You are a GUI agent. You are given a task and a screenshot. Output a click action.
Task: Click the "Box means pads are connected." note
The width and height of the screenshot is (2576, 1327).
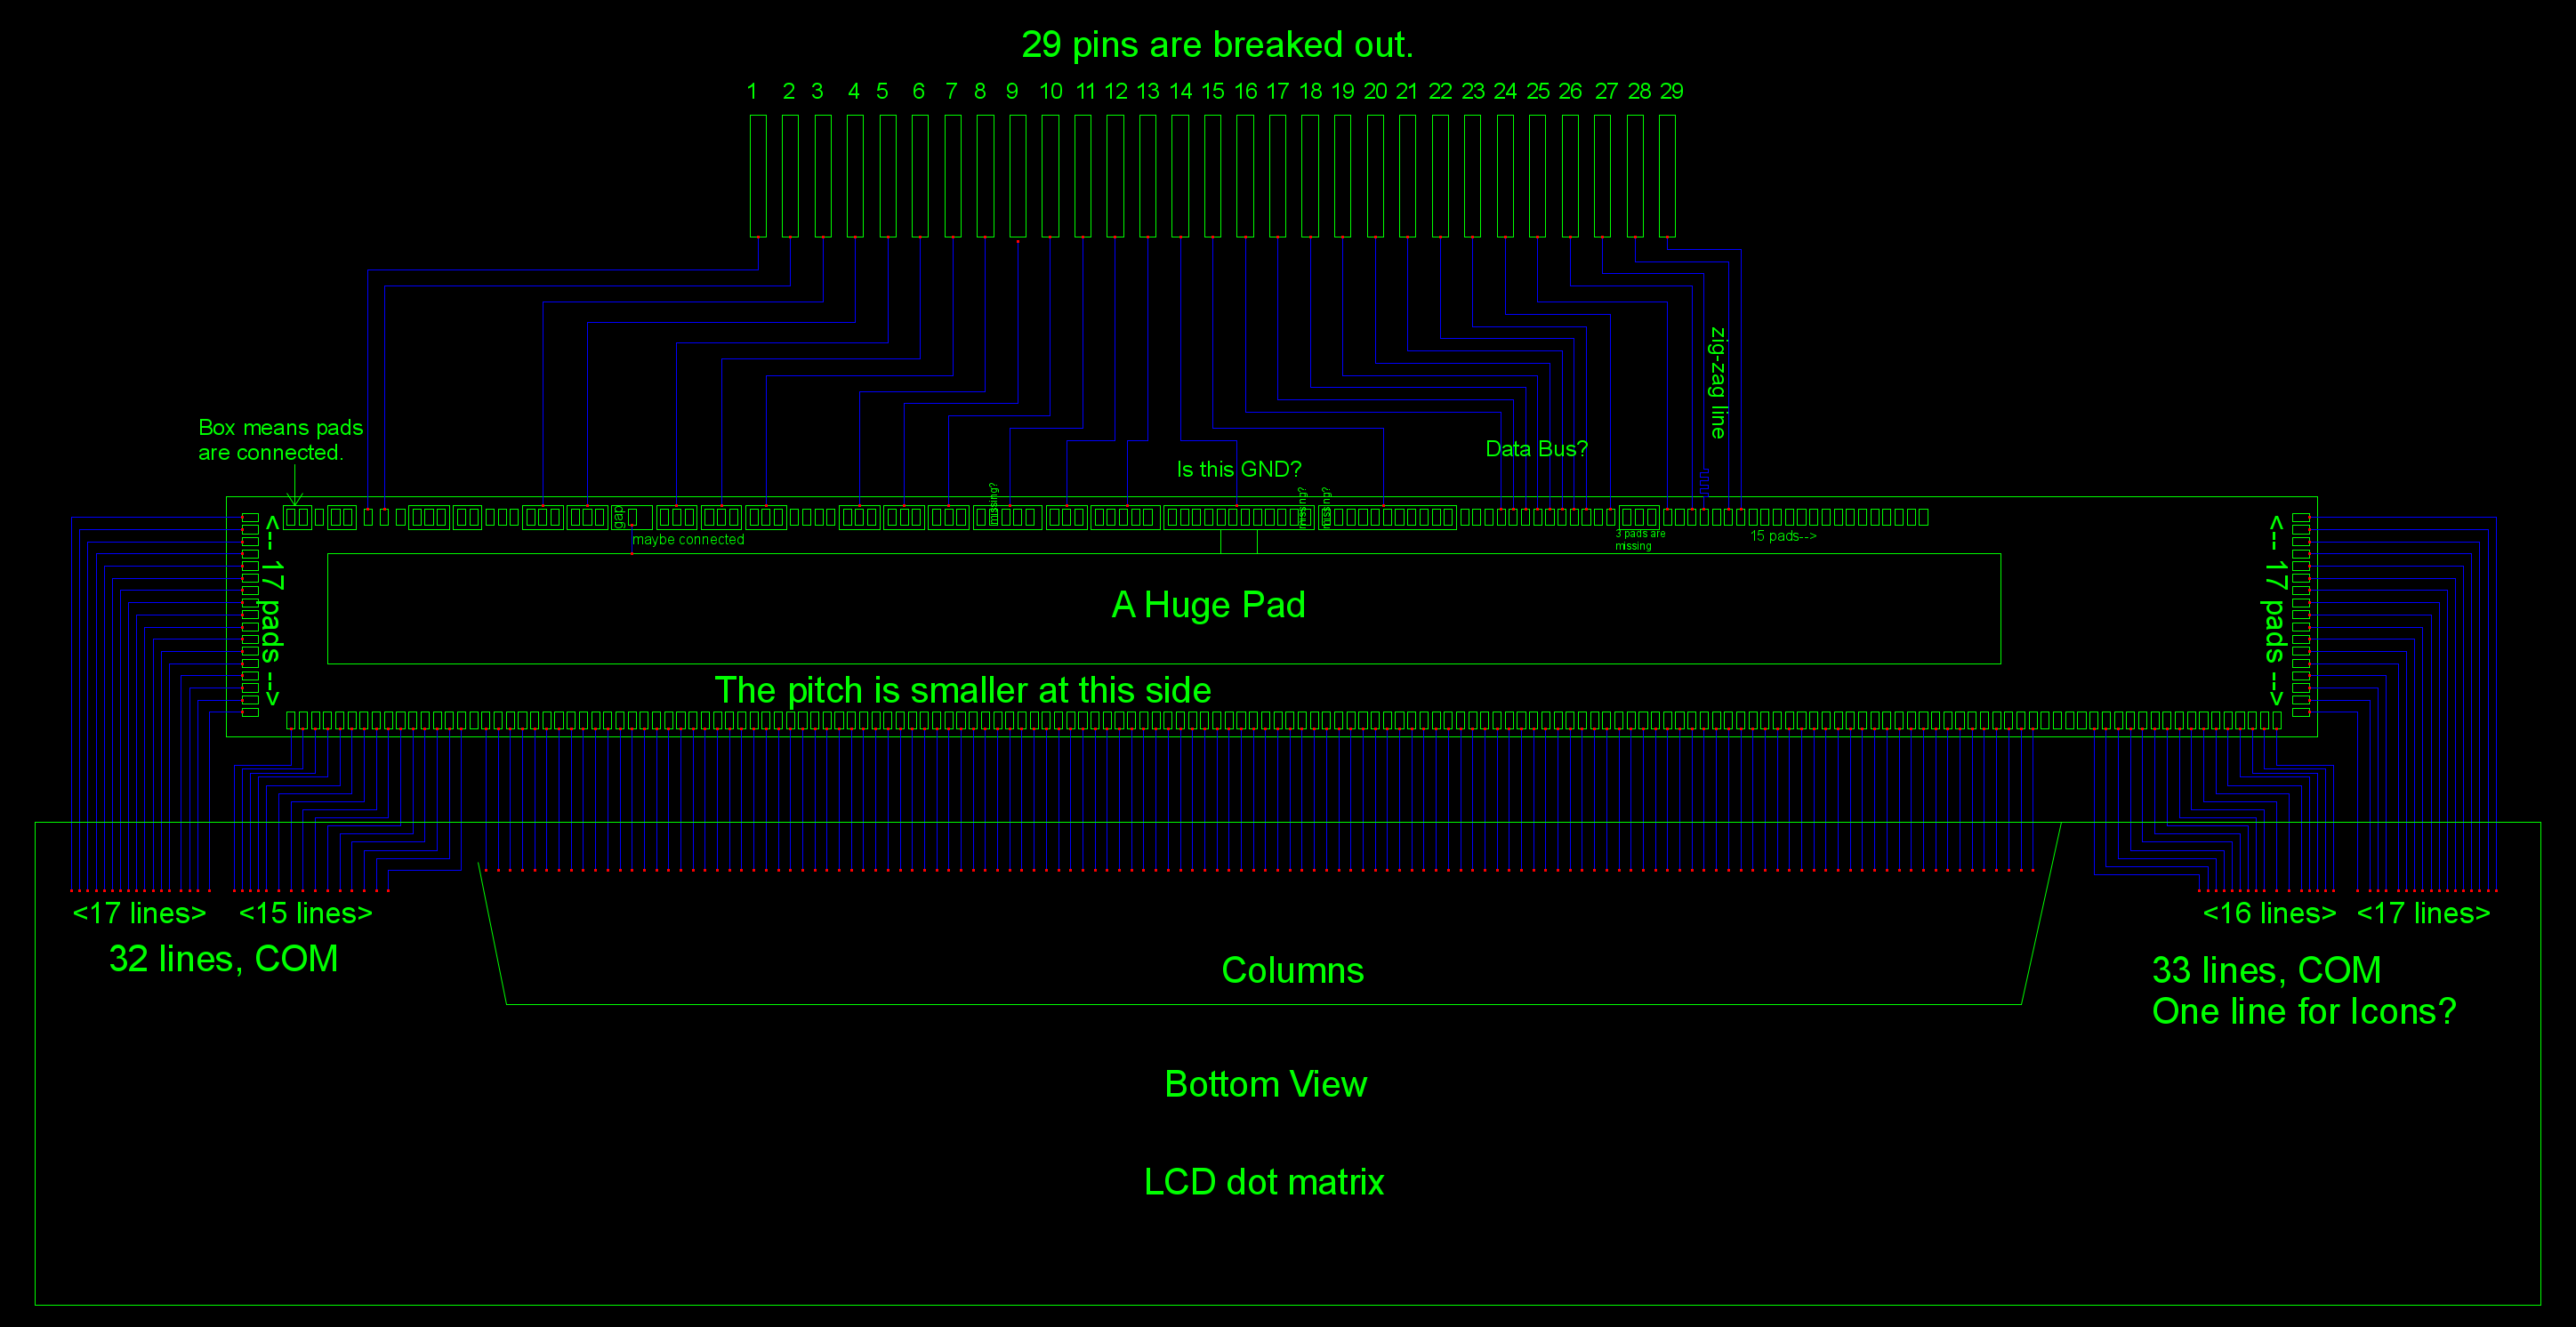[x=281, y=440]
